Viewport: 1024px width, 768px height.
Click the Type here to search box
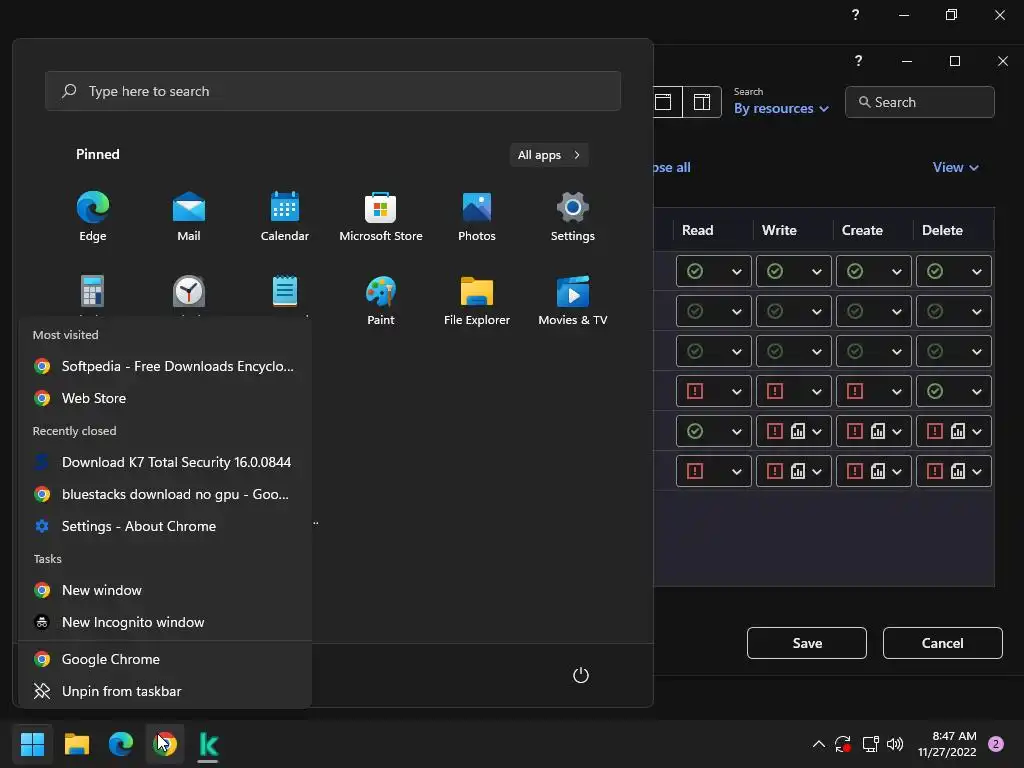[333, 91]
